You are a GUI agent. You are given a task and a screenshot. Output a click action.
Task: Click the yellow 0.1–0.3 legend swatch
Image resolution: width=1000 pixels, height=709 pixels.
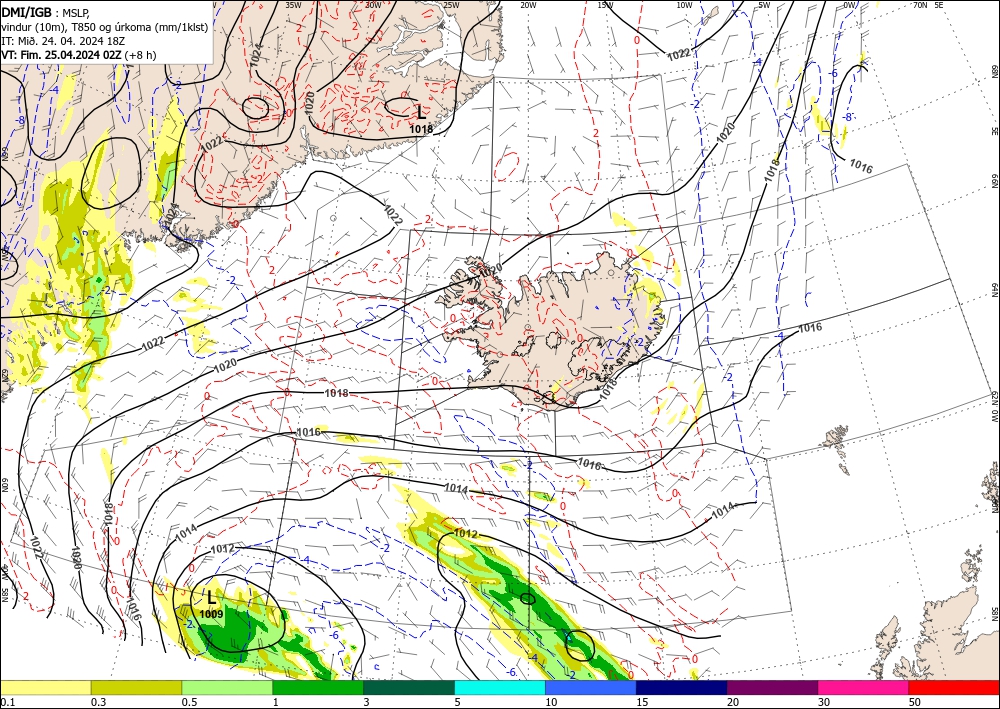pyautogui.click(x=46, y=687)
